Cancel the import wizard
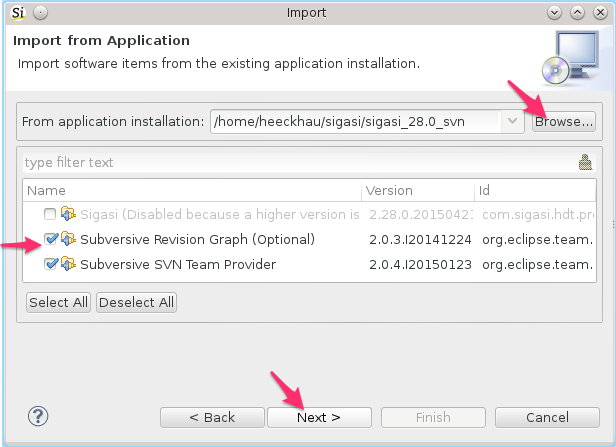Screen dimensions: 616x447 point(547,417)
